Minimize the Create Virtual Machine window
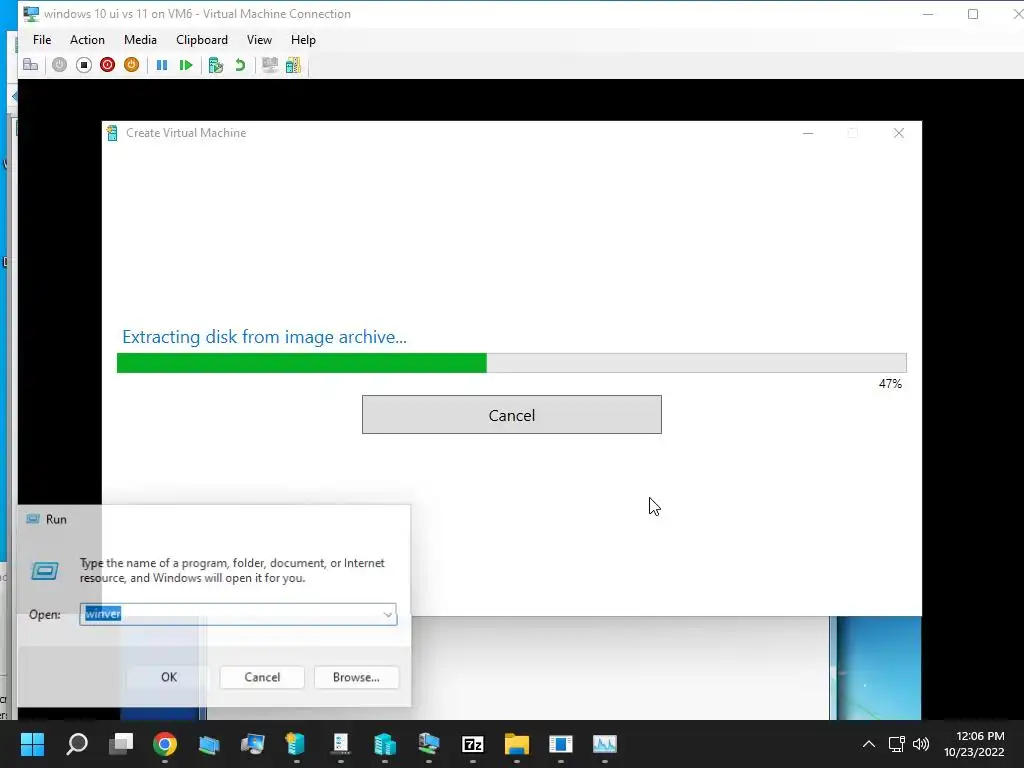1024x768 pixels. pyautogui.click(x=808, y=133)
